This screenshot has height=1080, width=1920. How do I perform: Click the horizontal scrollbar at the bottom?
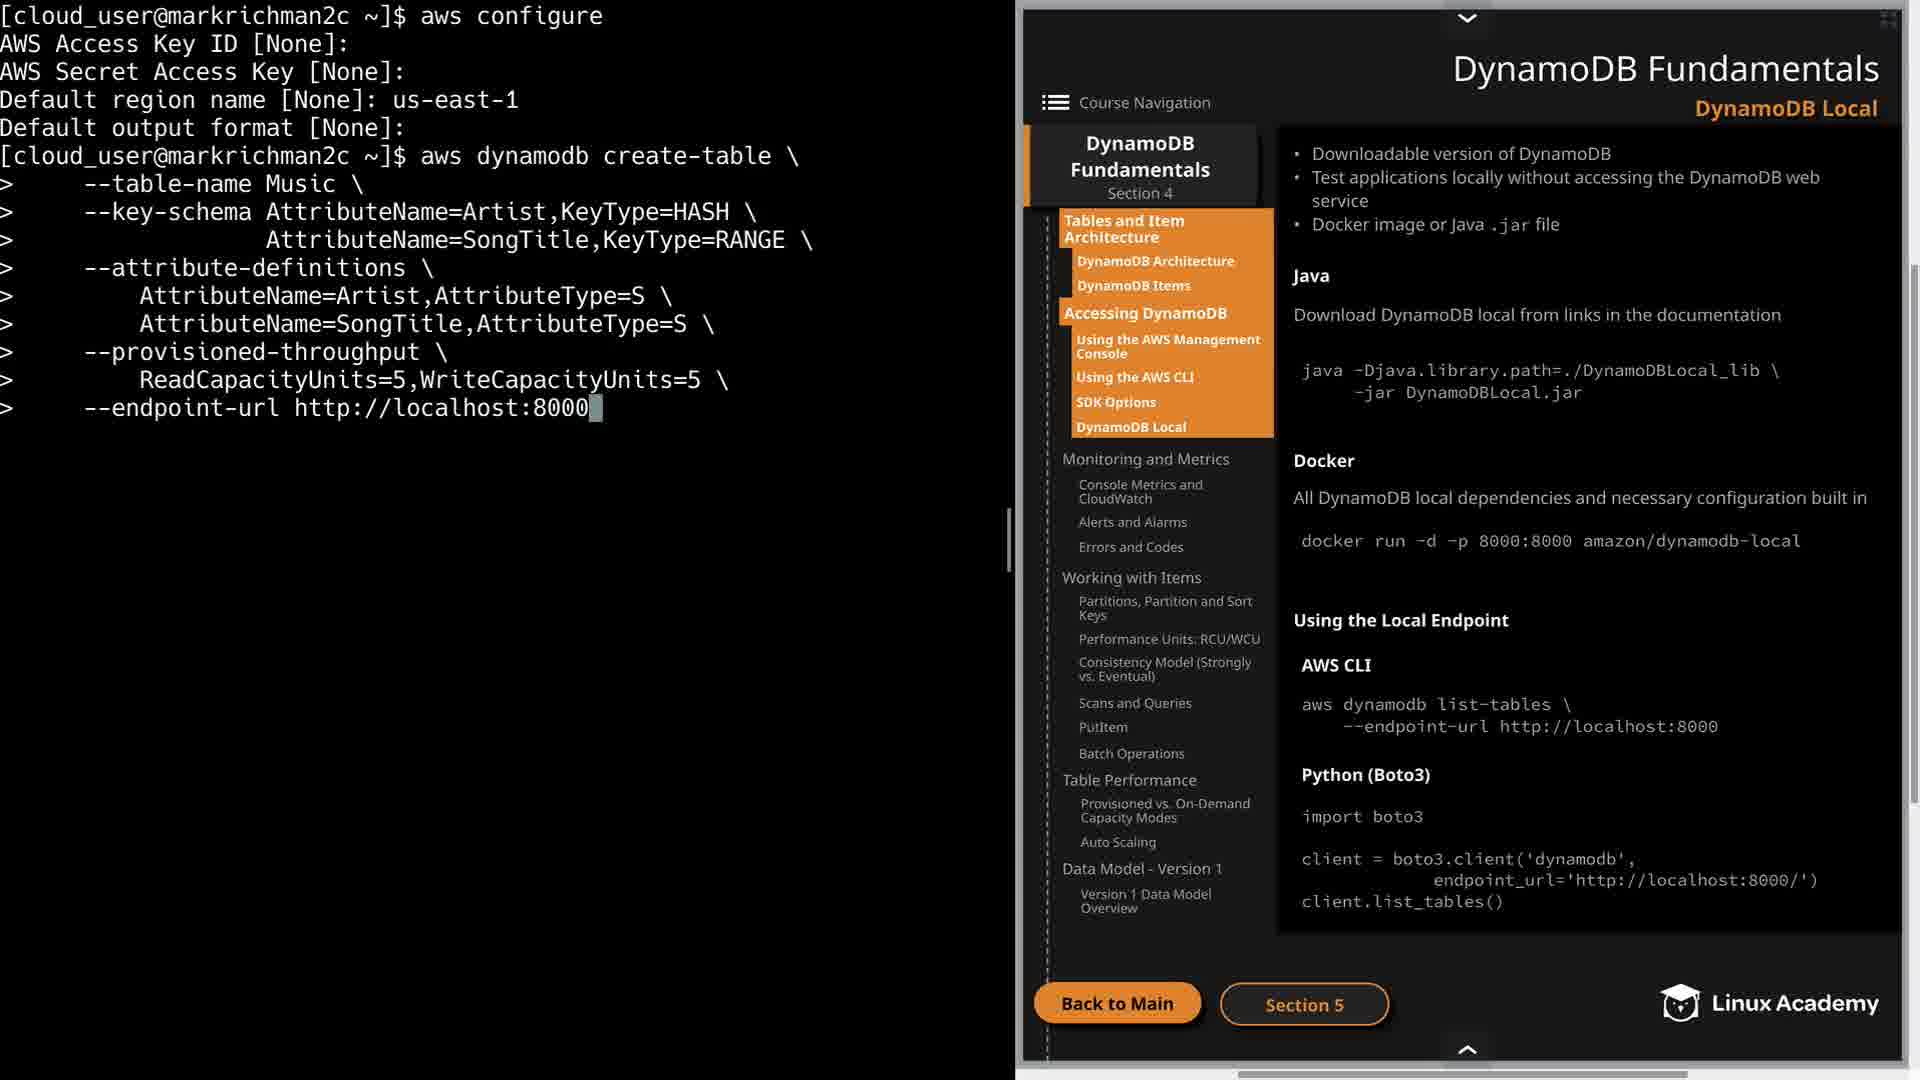1461,1074
